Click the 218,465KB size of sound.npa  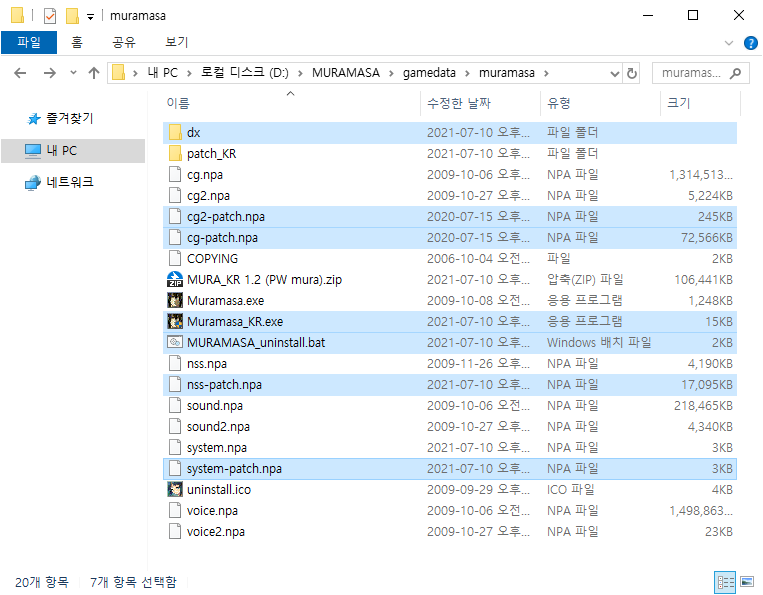[703, 405]
